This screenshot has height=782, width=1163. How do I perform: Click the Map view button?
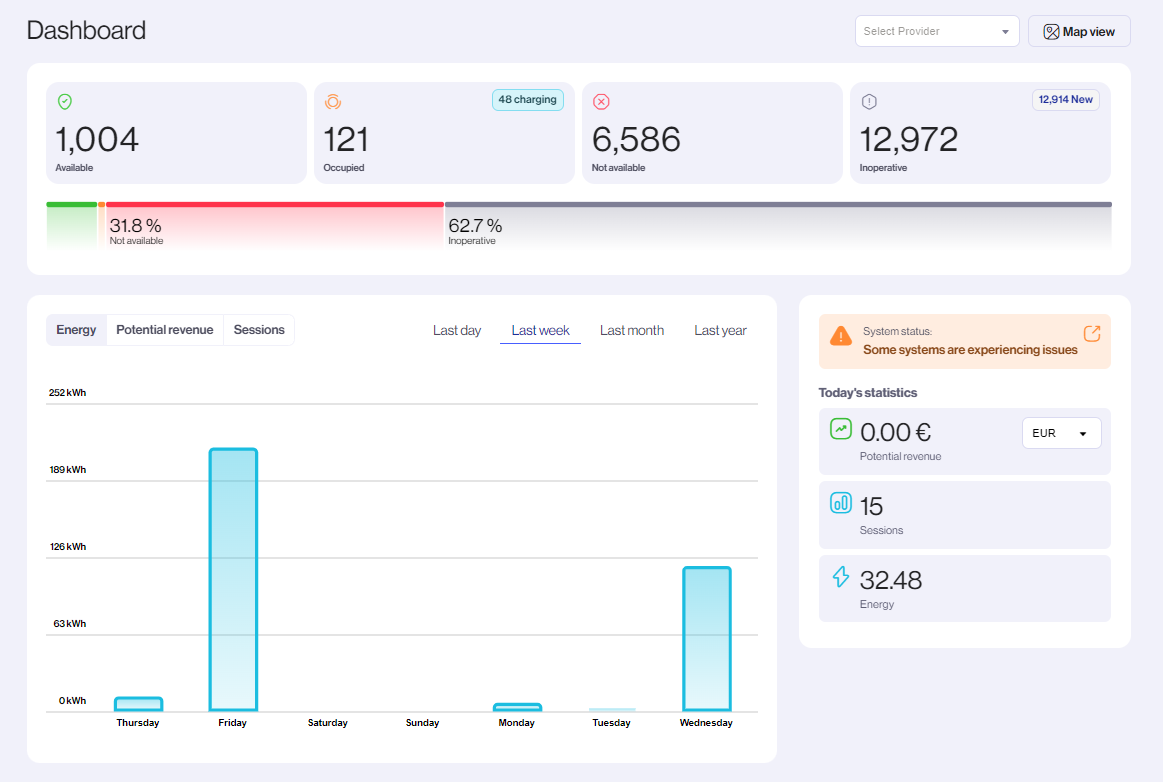point(1079,31)
